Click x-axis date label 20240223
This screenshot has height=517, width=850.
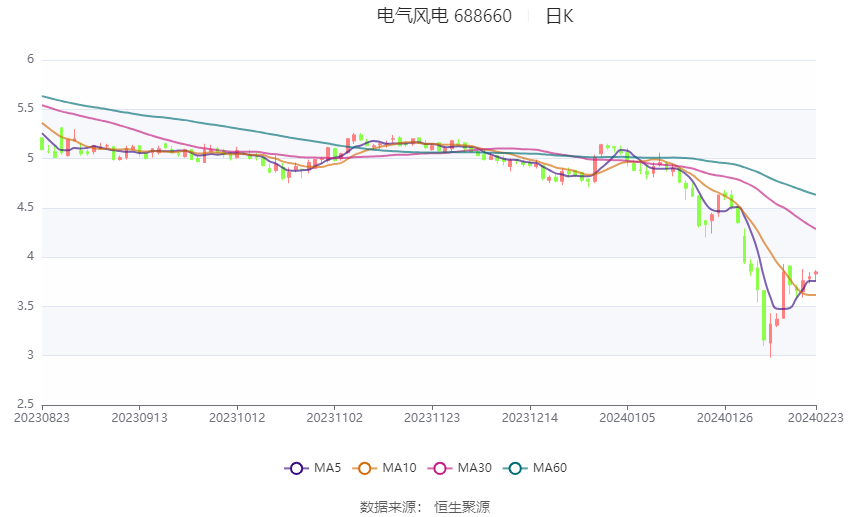(816, 418)
